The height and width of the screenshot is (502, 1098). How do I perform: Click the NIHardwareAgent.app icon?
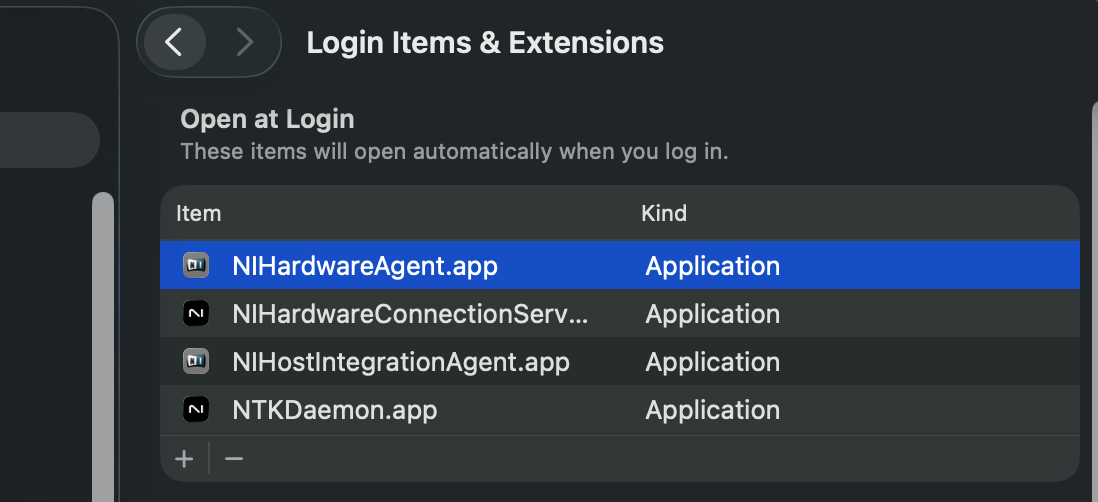coord(196,265)
